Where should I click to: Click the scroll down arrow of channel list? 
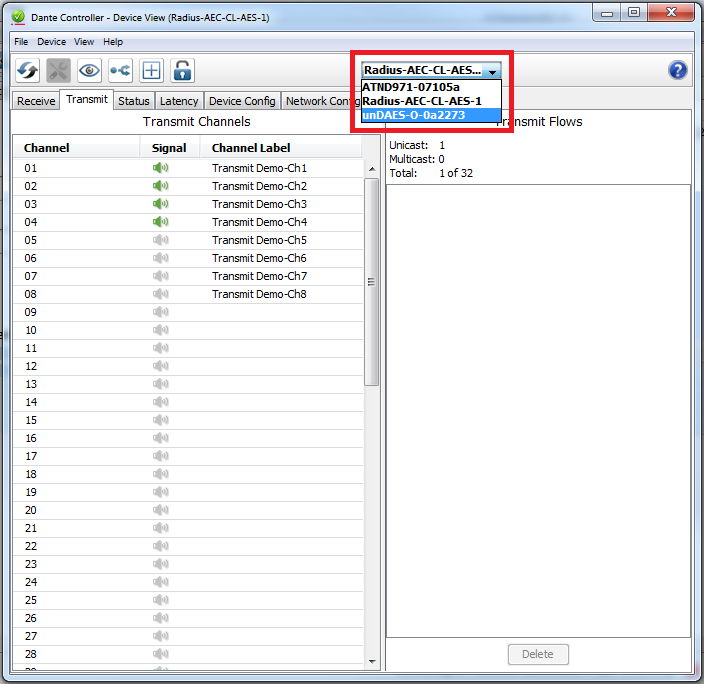pos(372,661)
